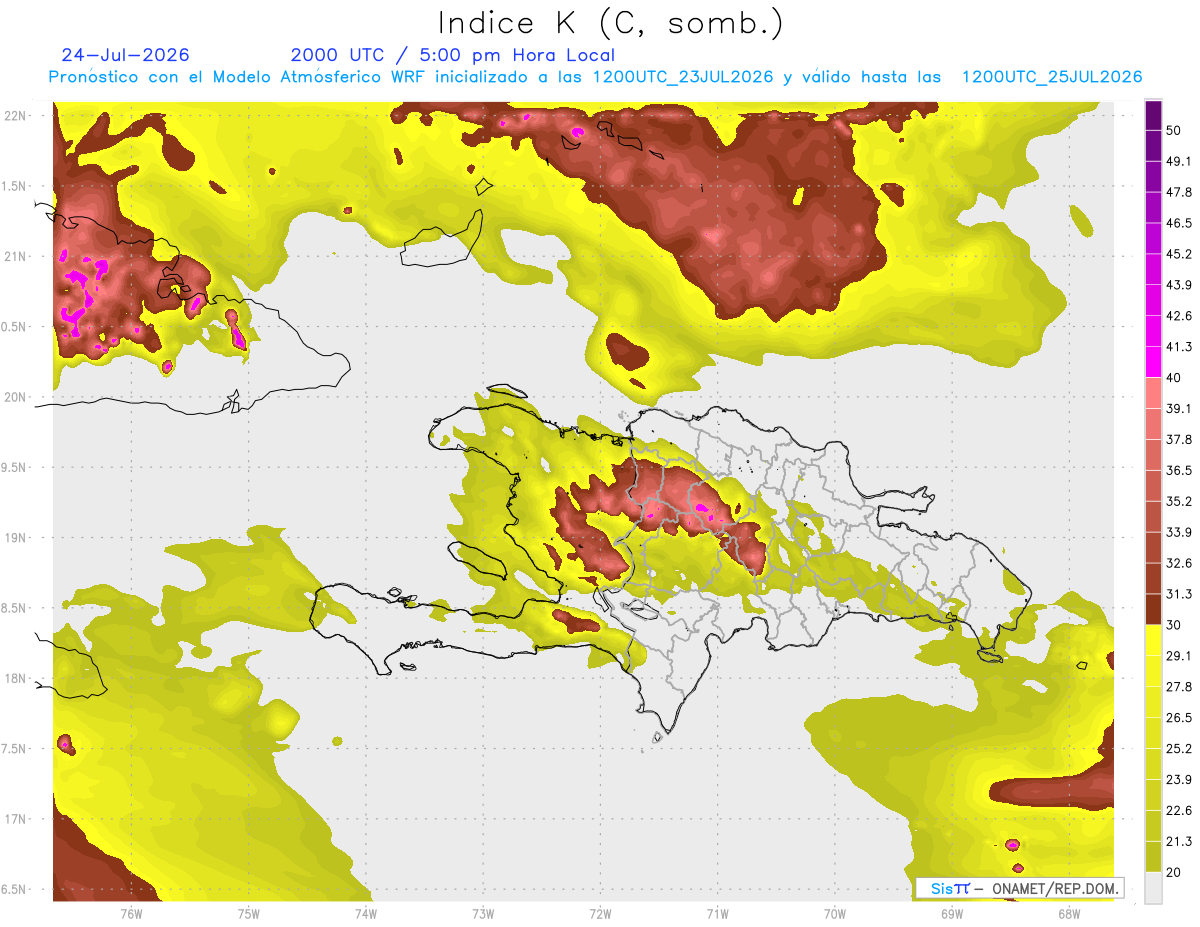This screenshot has width=1200, height=927.
Task: Click the colorbar value "47.8"
Action: click(1179, 192)
